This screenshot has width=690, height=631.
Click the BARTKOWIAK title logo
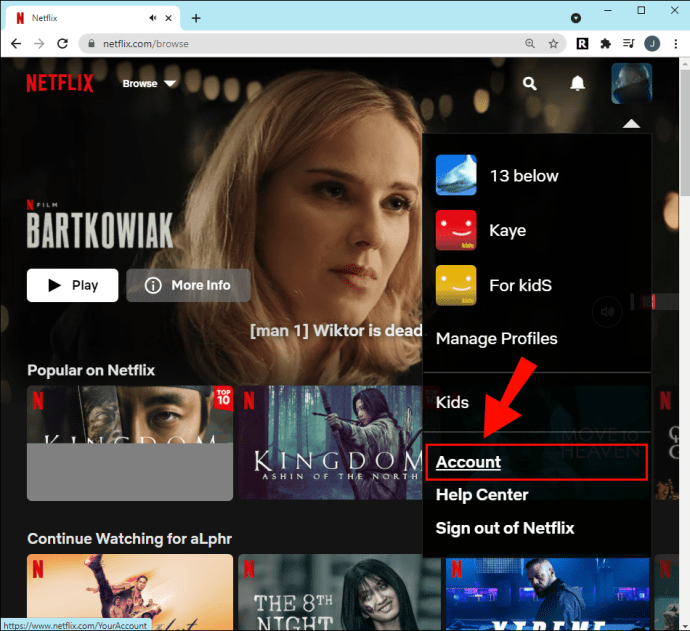[x=100, y=230]
